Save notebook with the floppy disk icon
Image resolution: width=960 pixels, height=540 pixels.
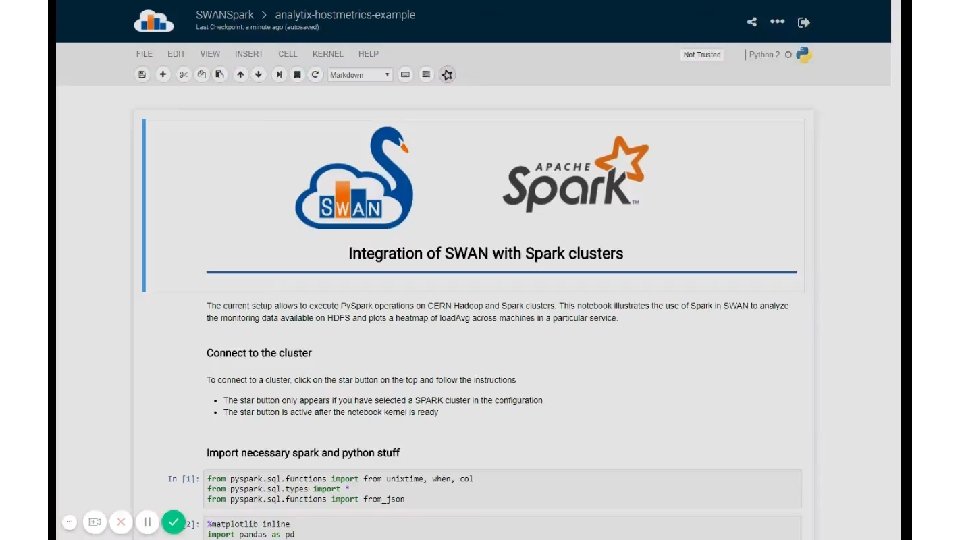142,75
